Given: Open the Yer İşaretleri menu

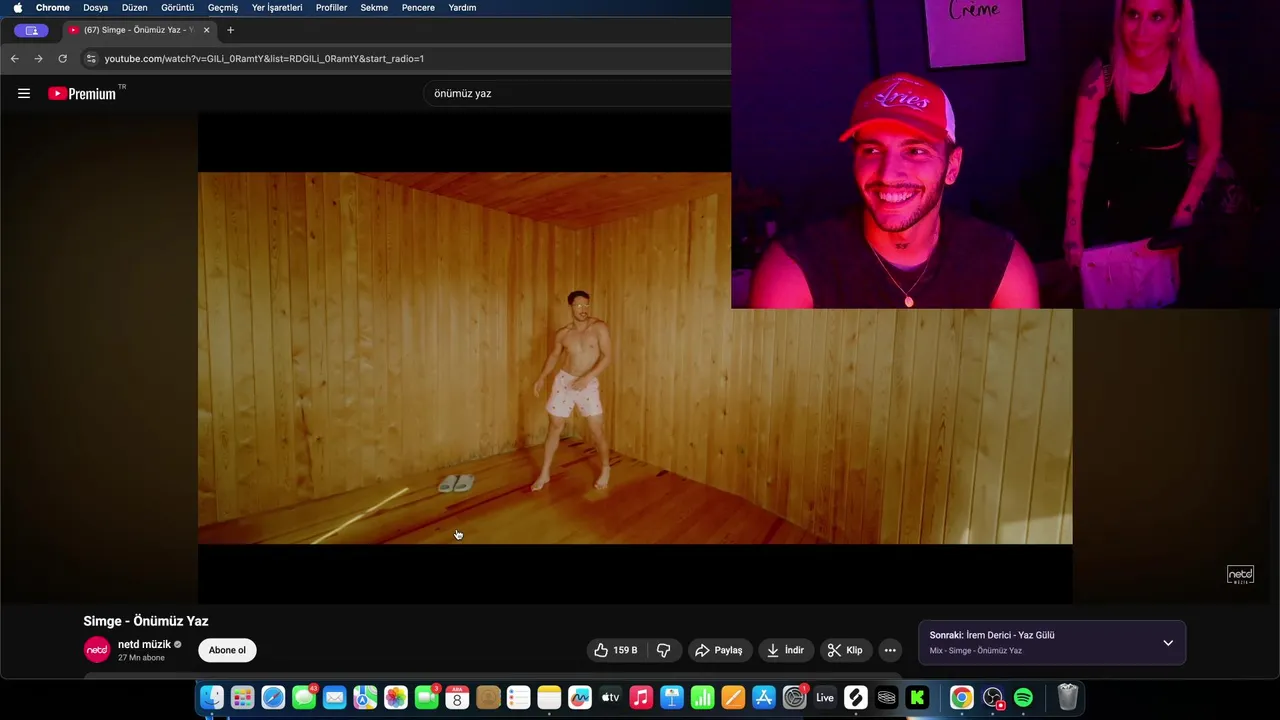Looking at the screenshot, I should [277, 7].
